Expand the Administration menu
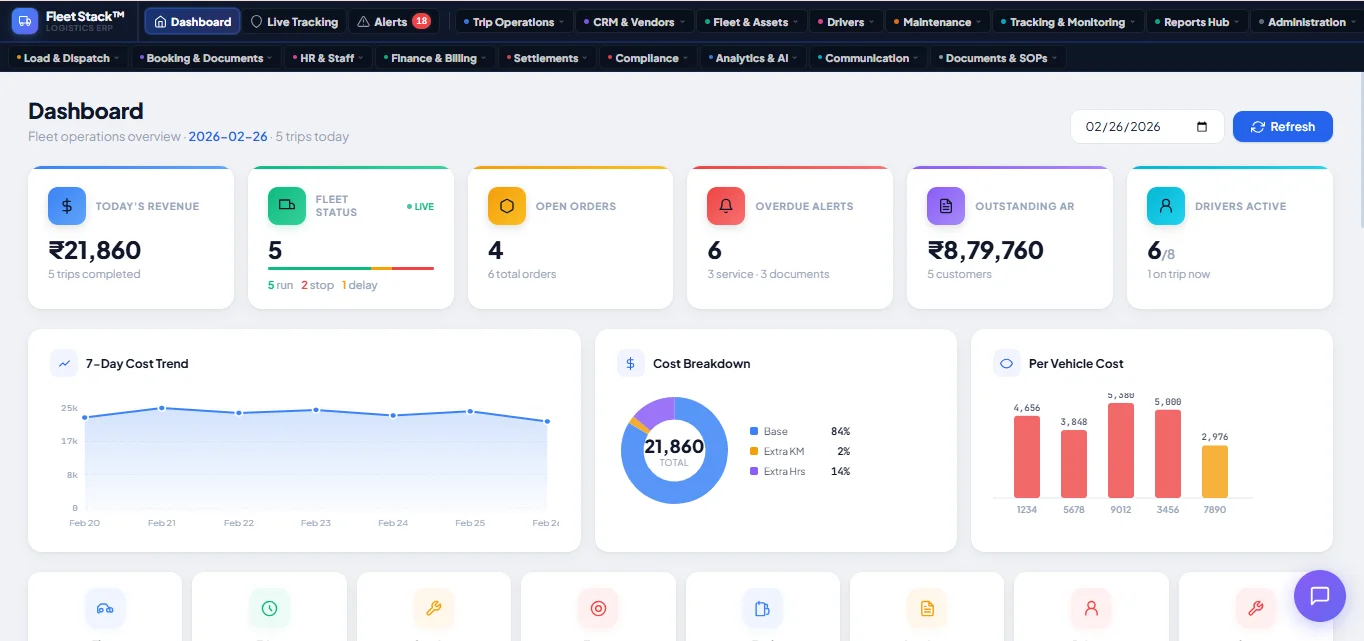 pos(1307,22)
